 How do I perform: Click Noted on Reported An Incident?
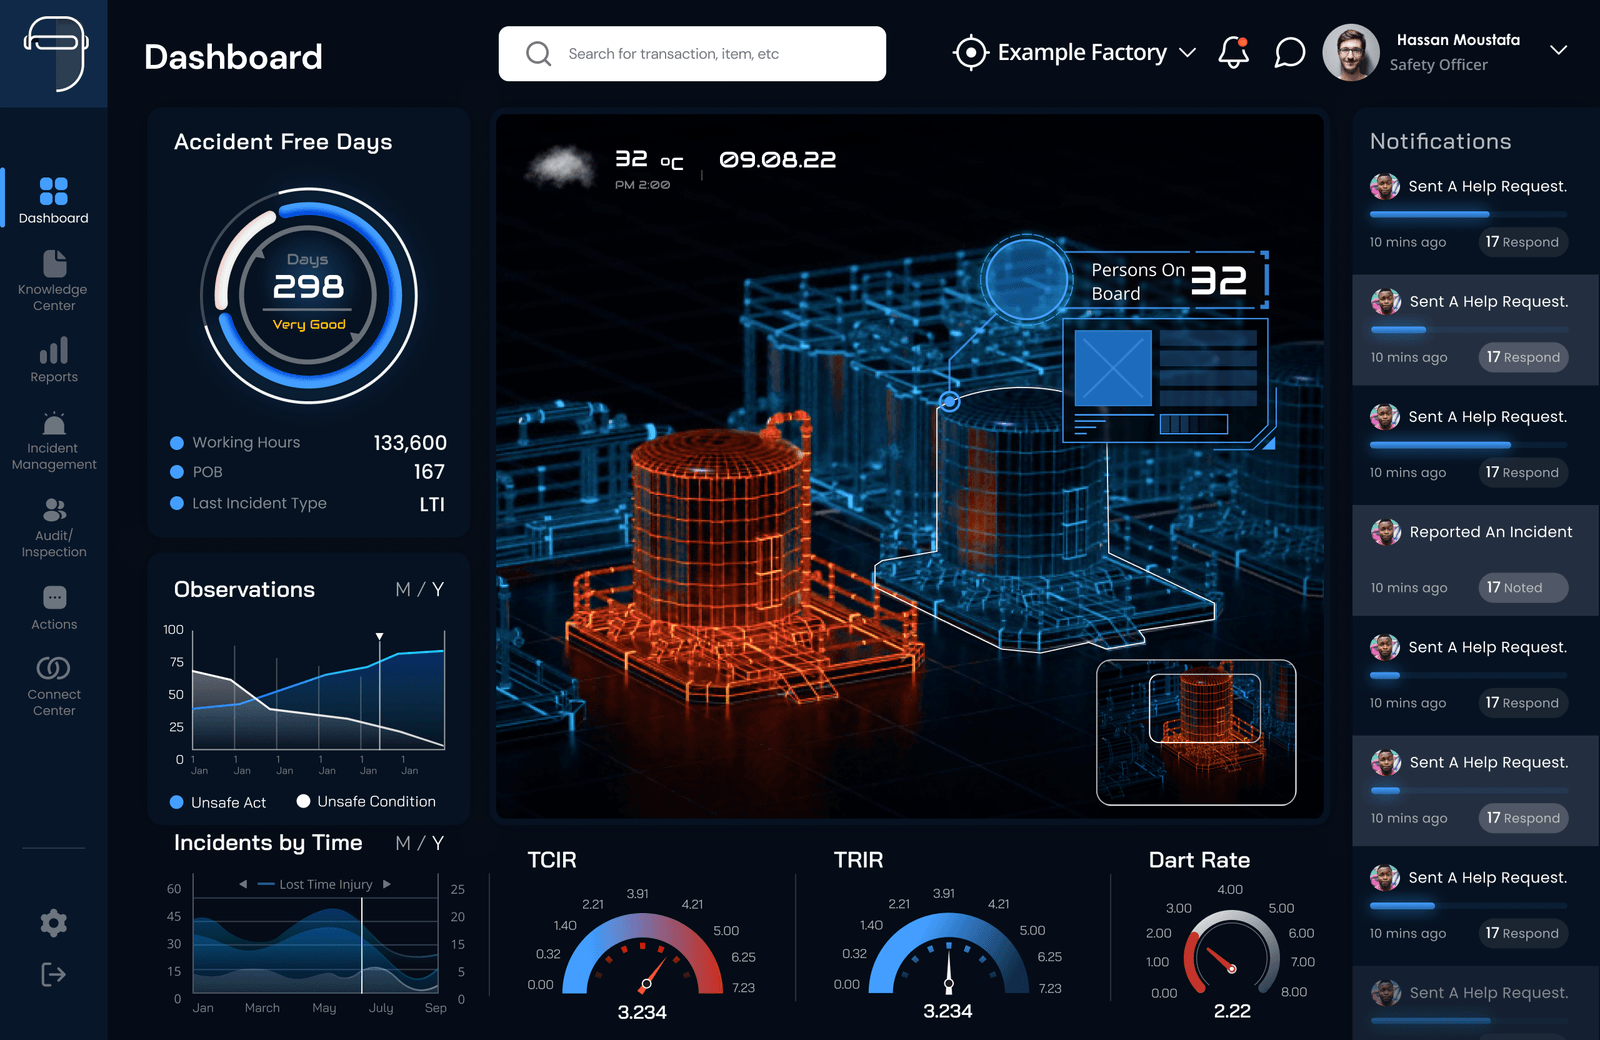[x=1523, y=588]
